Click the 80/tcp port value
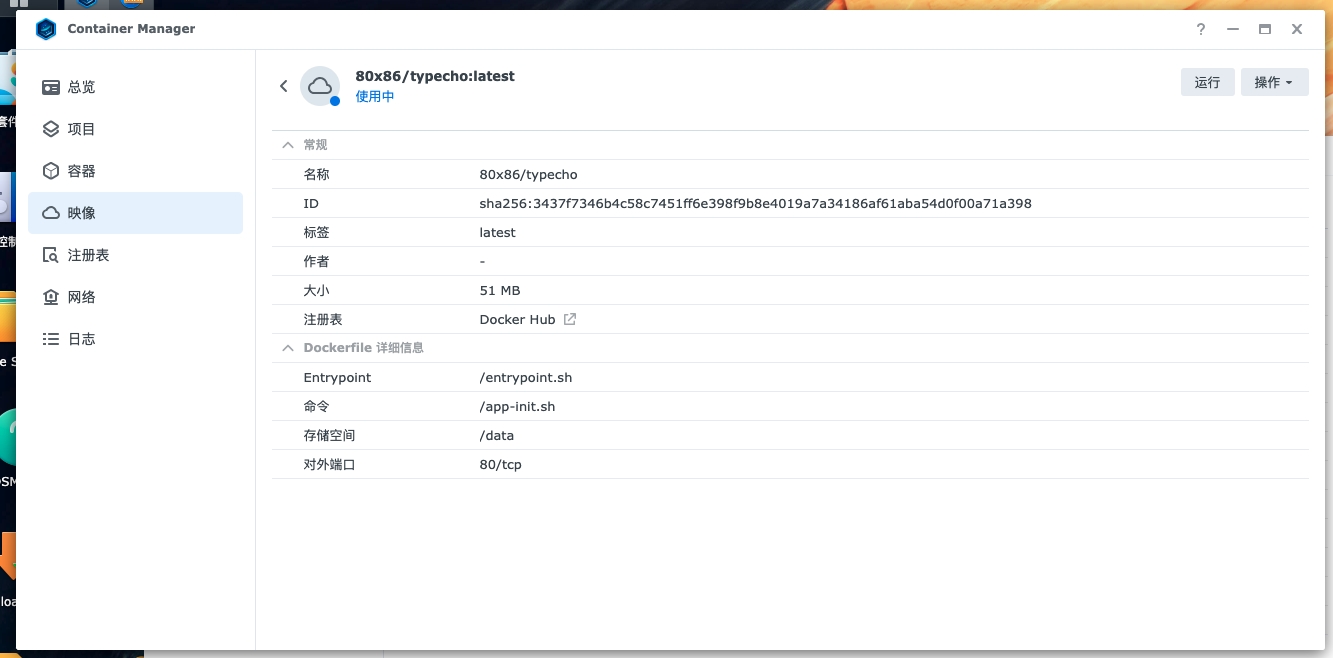The height and width of the screenshot is (658, 1333). [x=501, y=464]
